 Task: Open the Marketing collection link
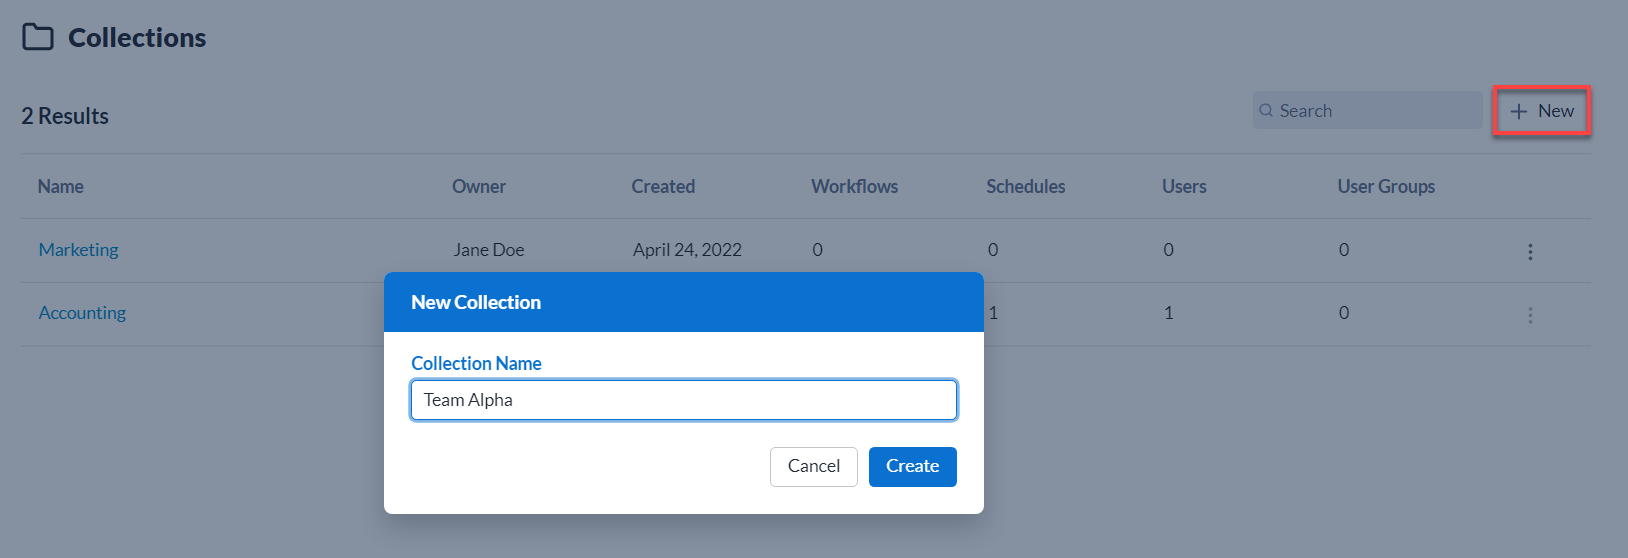coord(78,250)
